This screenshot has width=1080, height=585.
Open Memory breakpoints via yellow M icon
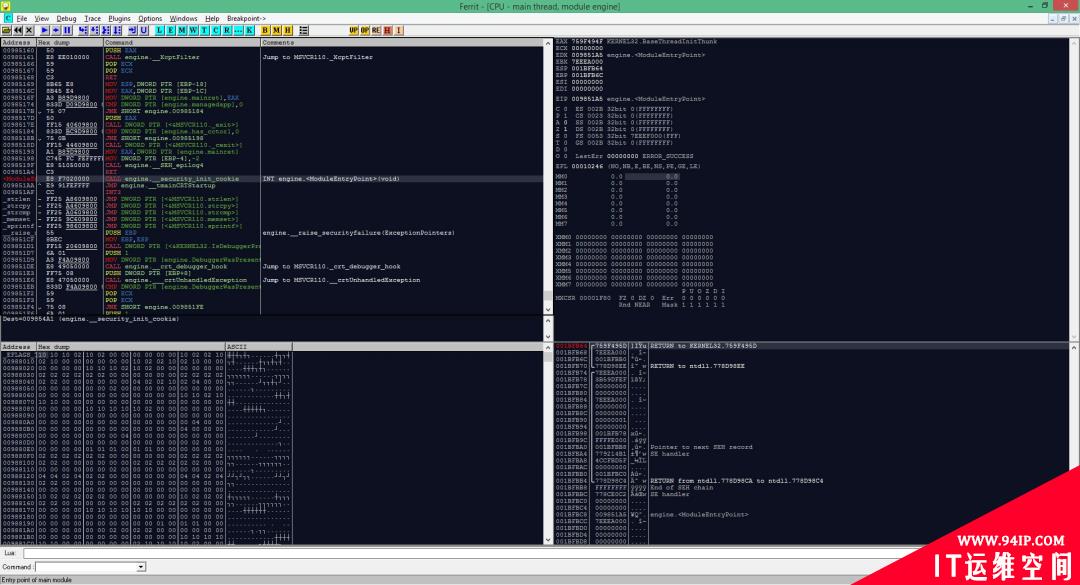(276, 30)
